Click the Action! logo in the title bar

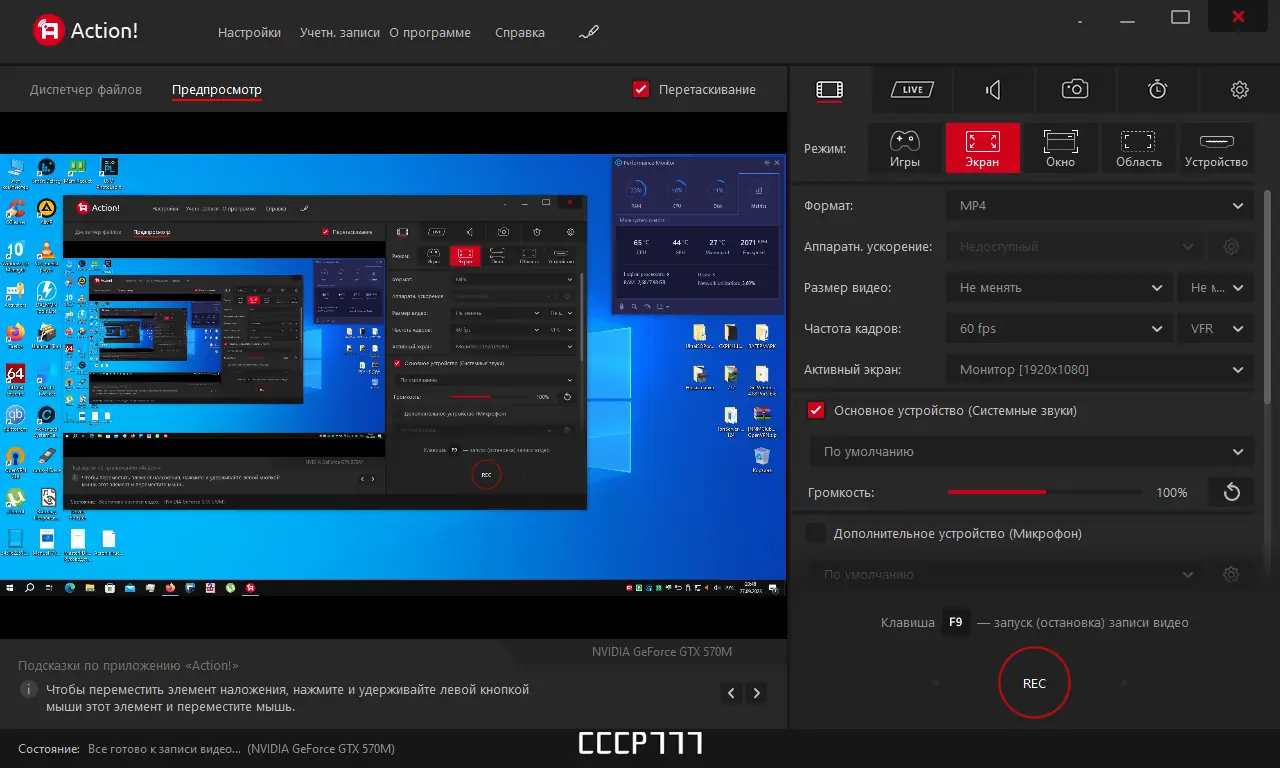point(85,31)
